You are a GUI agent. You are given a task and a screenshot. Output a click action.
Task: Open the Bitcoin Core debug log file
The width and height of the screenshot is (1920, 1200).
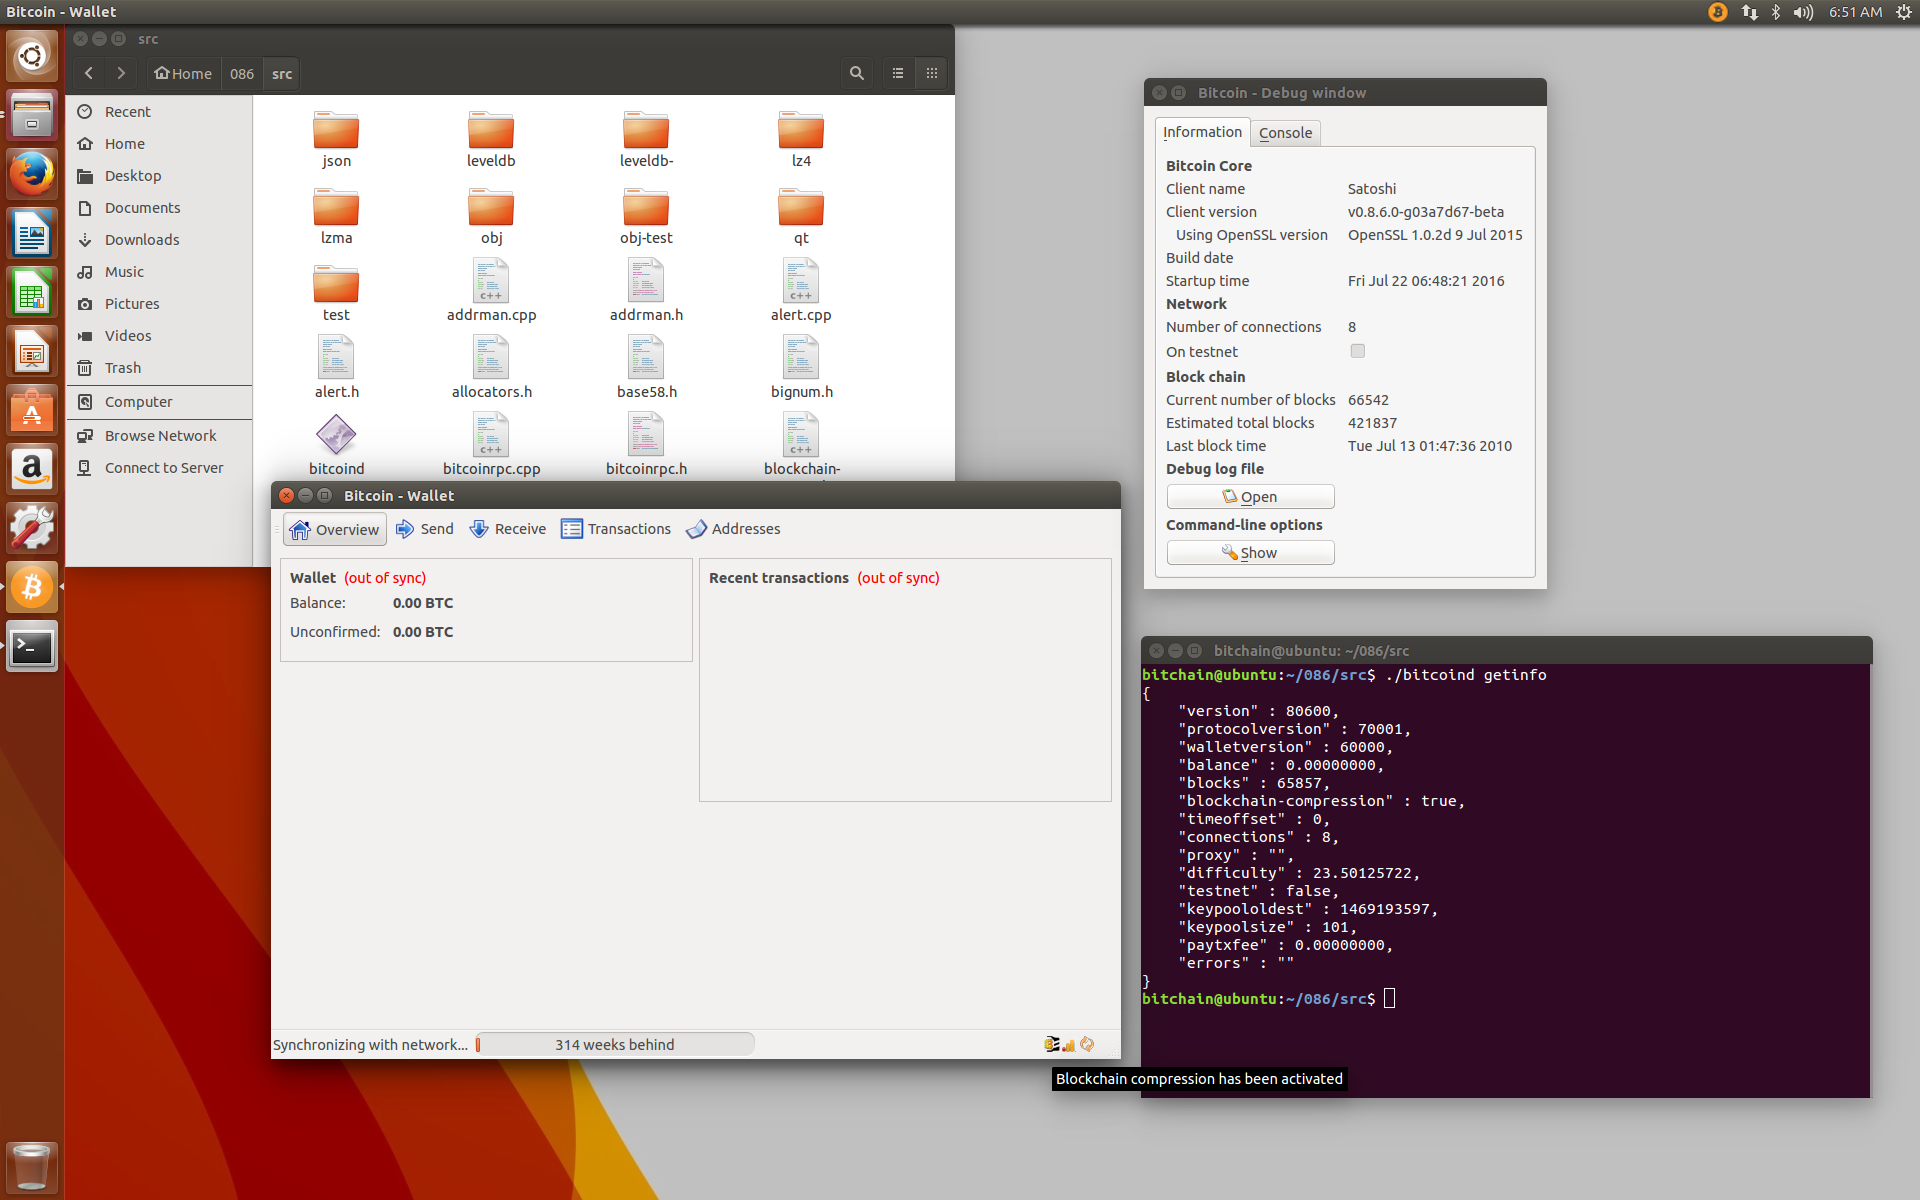(x=1248, y=495)
